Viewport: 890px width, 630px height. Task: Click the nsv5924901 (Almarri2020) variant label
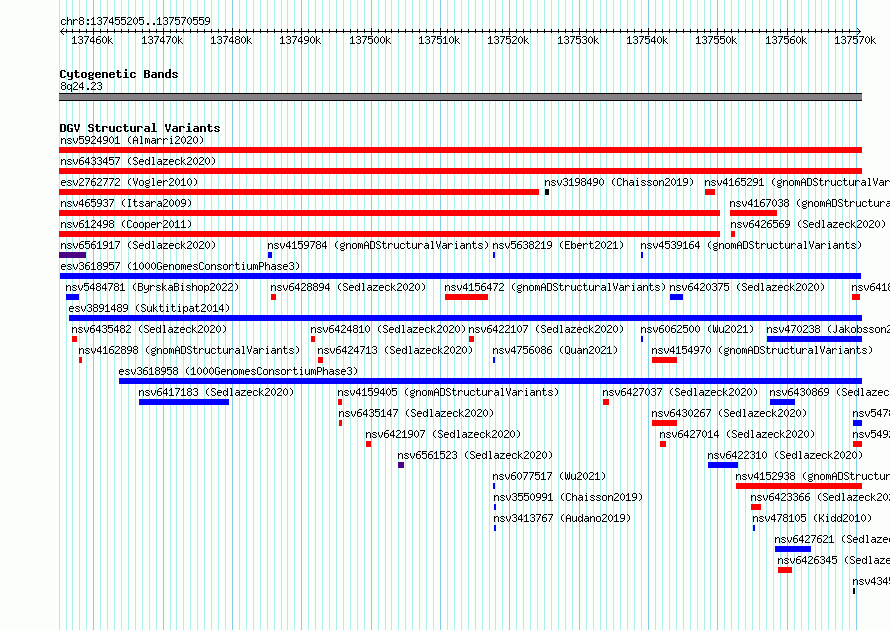[132, 140]
